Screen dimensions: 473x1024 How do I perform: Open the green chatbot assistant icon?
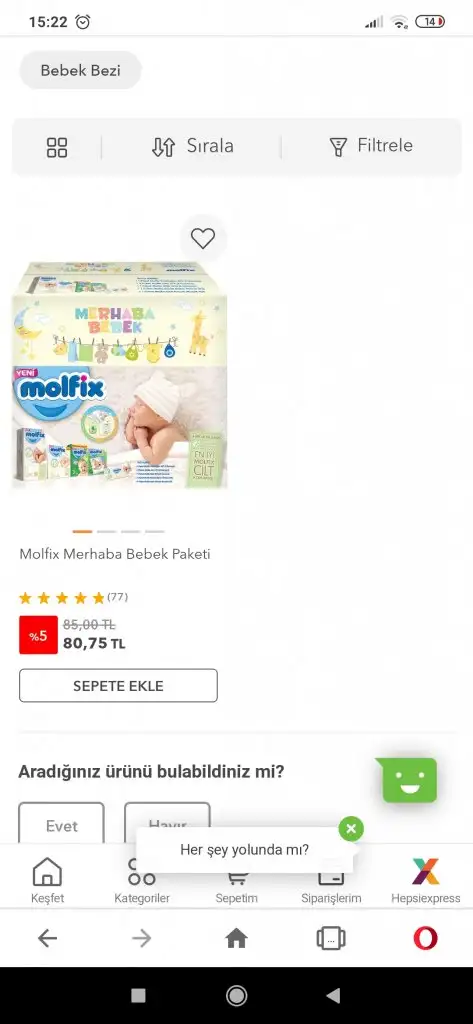[x=409, y=780]
